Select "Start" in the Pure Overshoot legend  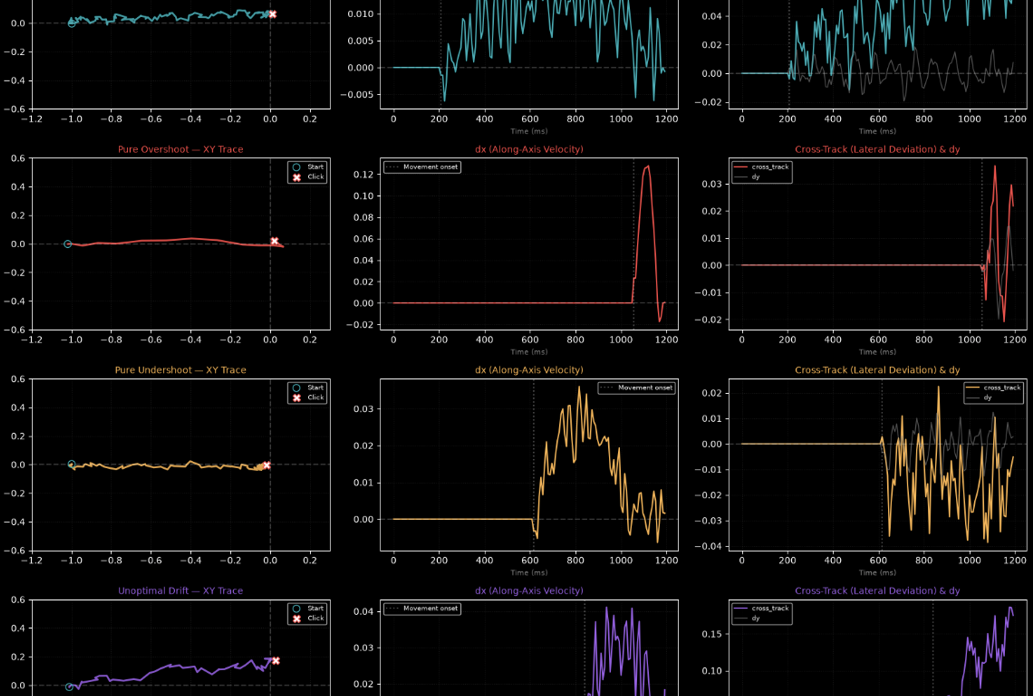click(x=315, y=167)
